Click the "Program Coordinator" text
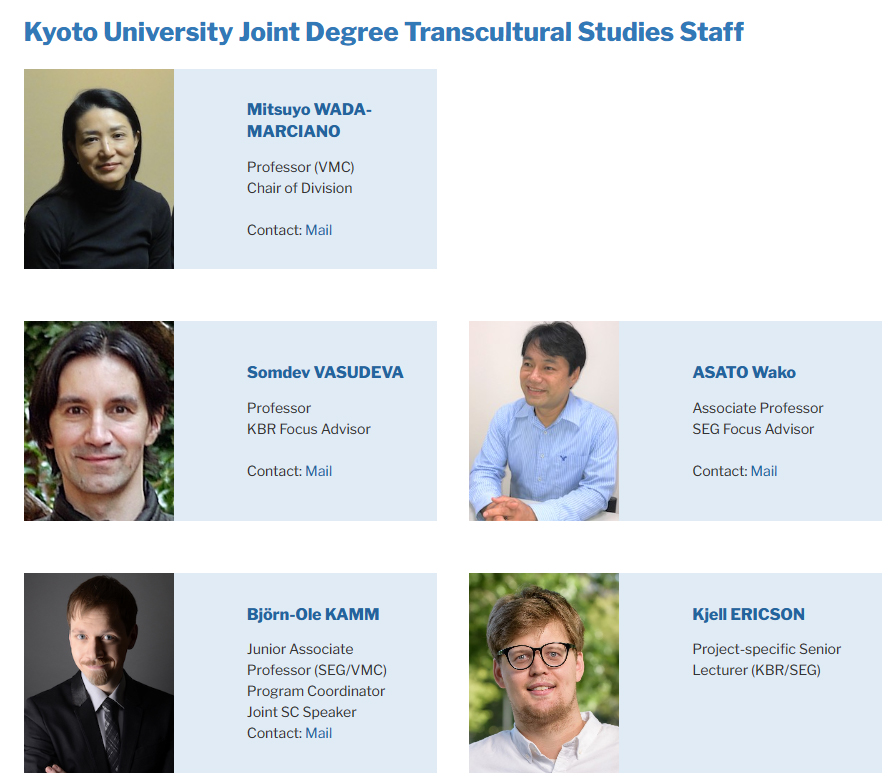The width and height of the screenshot is (895, 778). 315,691
